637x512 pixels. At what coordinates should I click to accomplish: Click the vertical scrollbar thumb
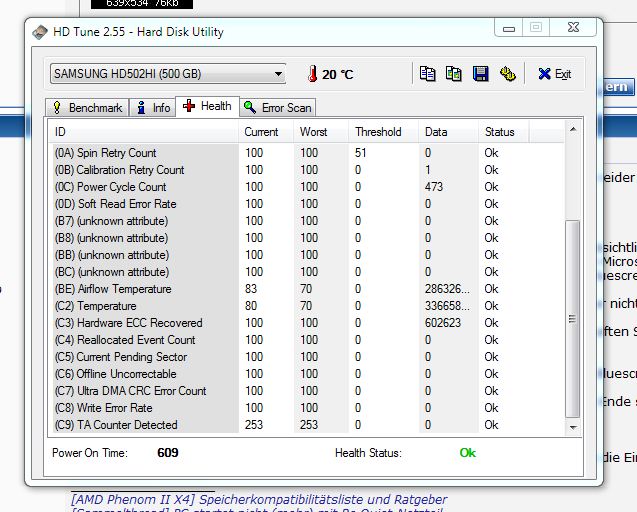pos(572,319)
